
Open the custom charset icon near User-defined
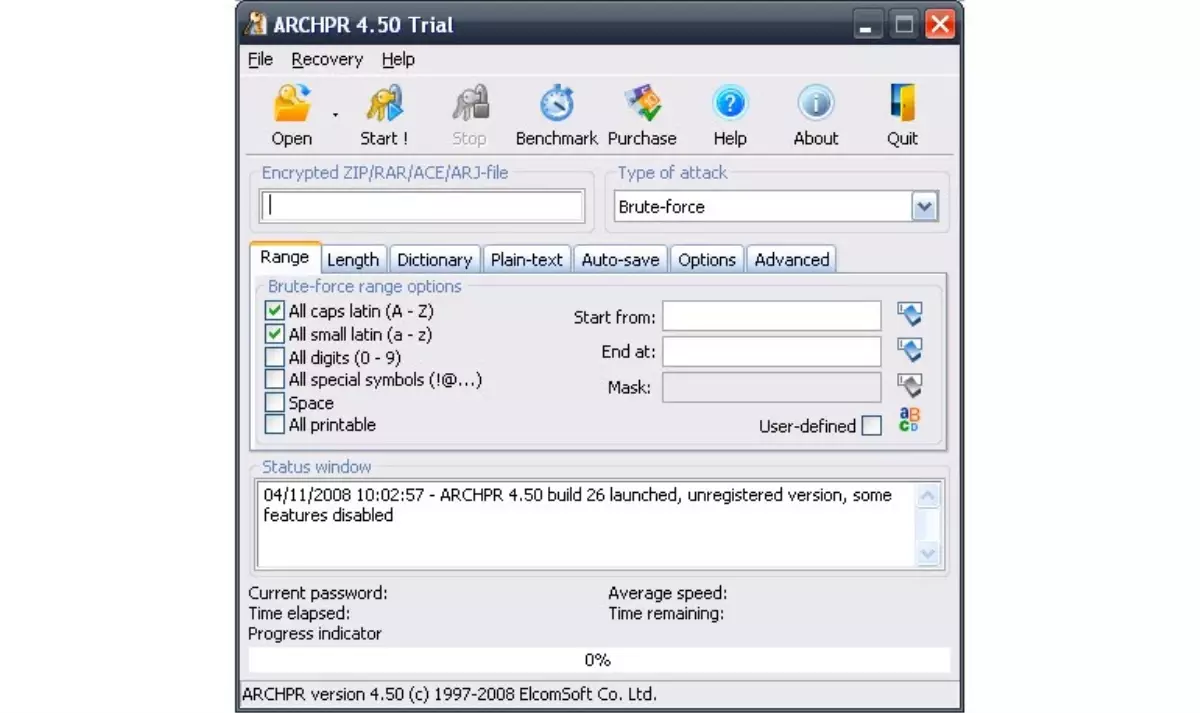[x=909, y=420]
